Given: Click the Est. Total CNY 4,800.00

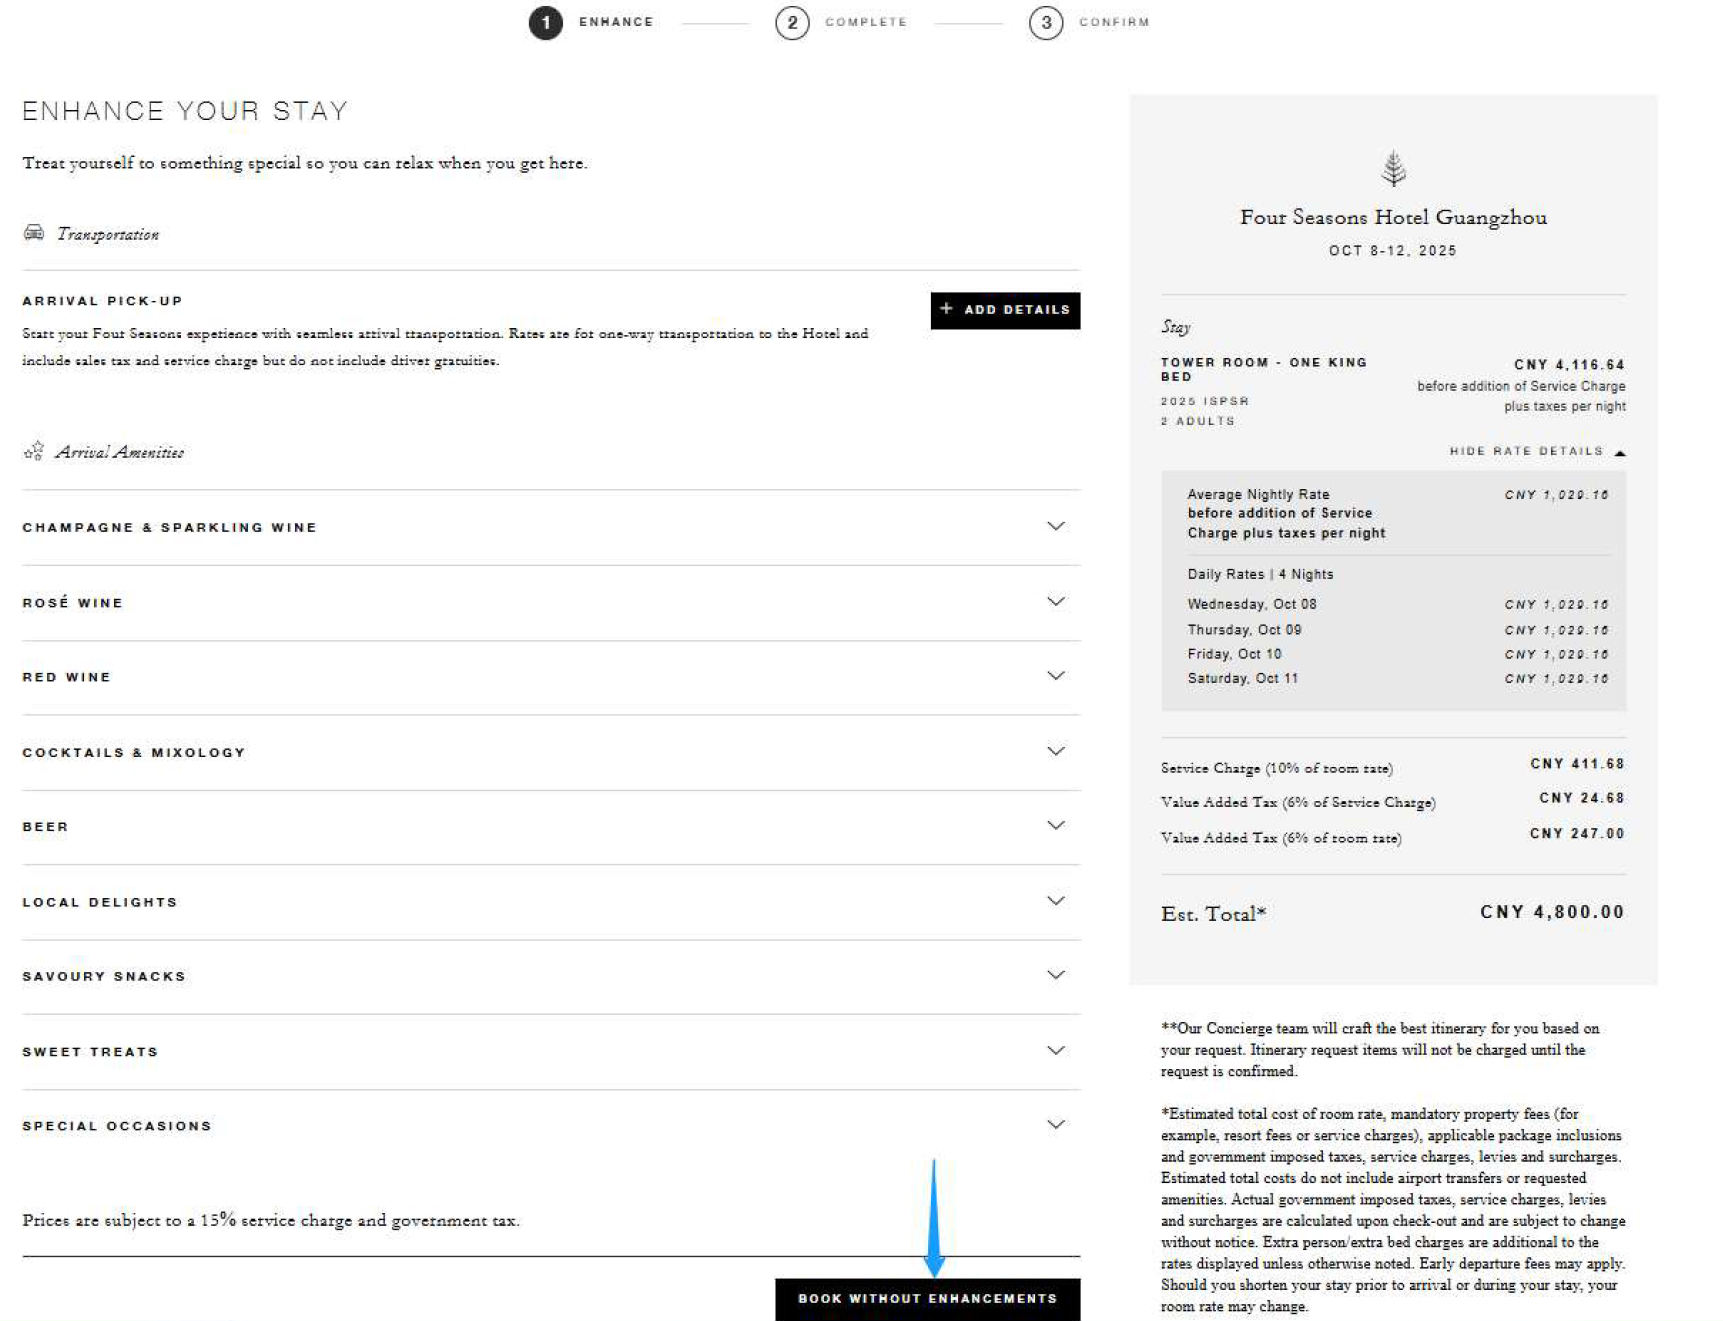Looking at the screenshot, I should pyautogui.click(x=1552, y=912).
